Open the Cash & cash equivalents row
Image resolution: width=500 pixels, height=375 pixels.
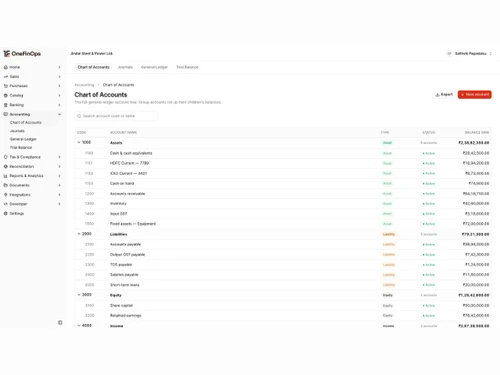tap(283, 153)
